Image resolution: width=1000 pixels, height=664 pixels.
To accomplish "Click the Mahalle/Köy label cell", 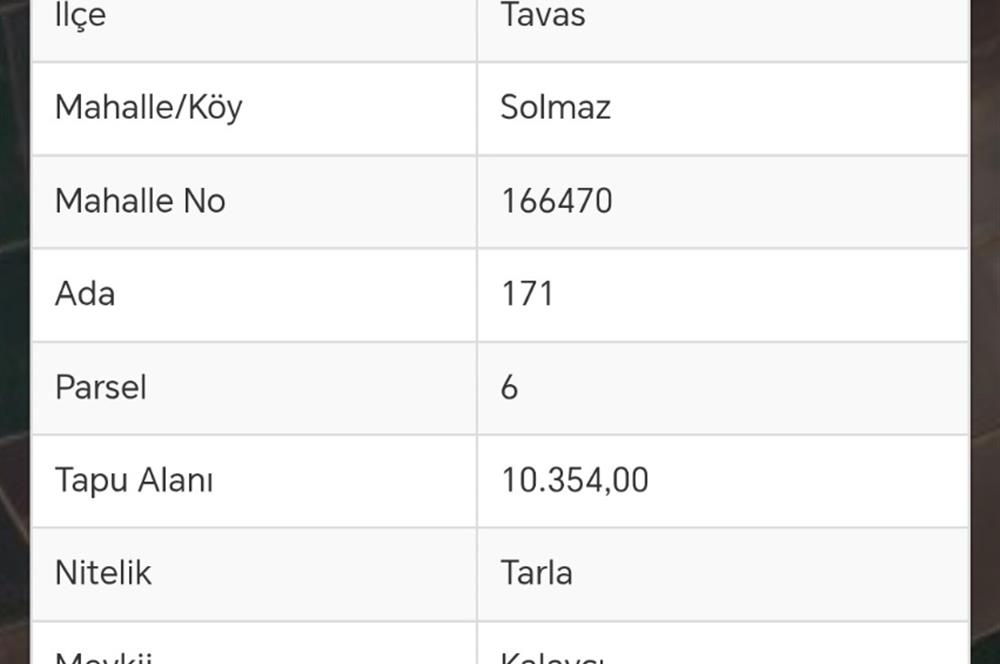I will [x=148, y=107].
